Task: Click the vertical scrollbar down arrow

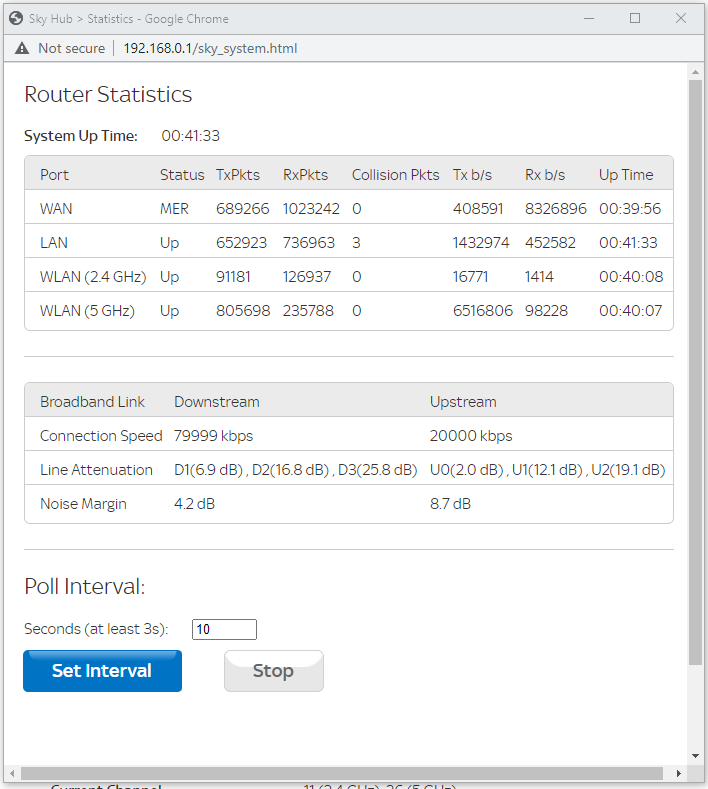Action: click(x=695, y=756)
